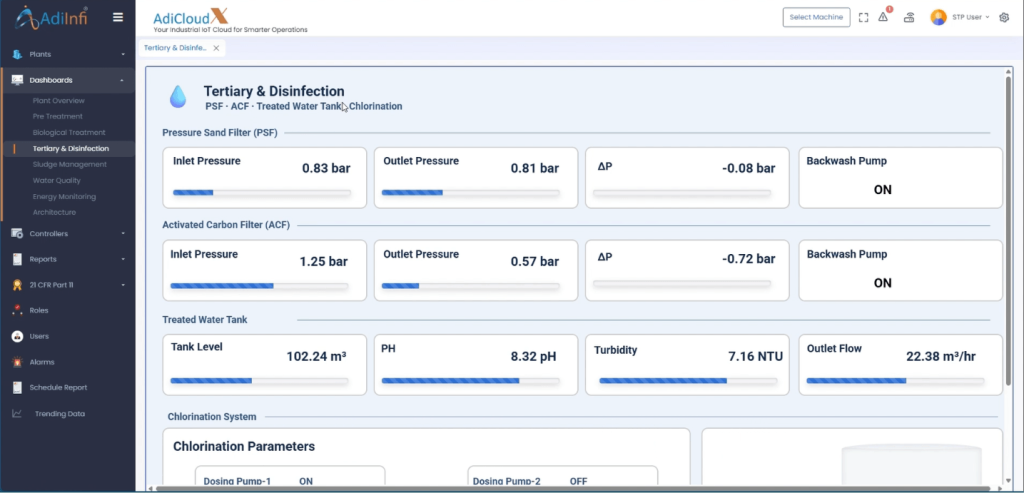This screenshot has height=493, width=1024.
Task: Open the settings gear icon
Action: click(x=1004, y=18)
